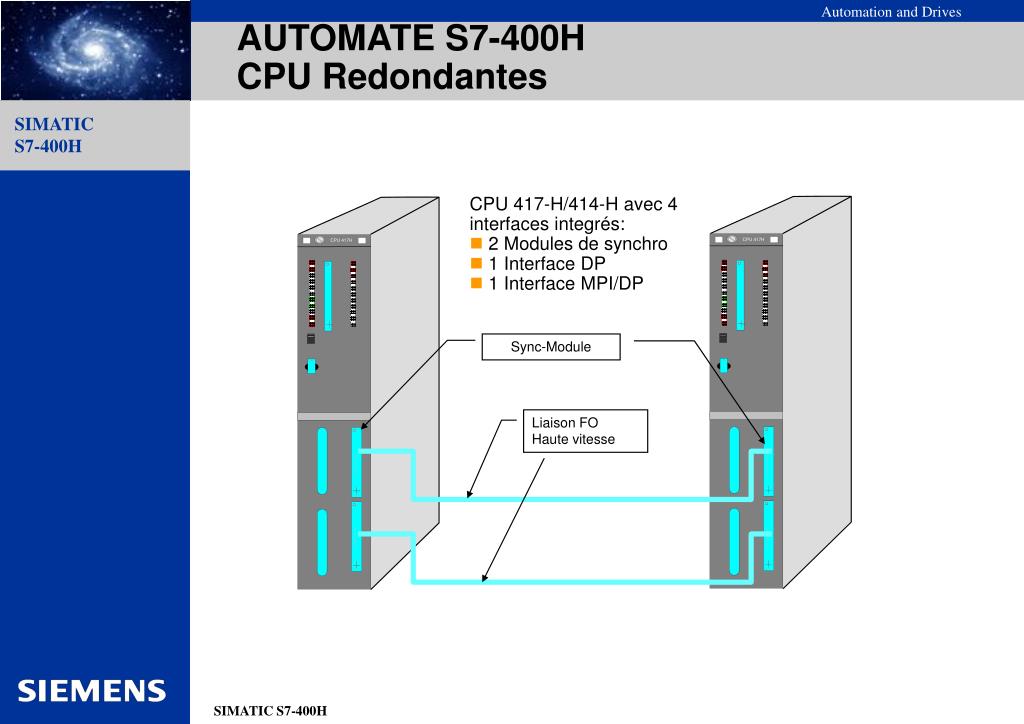Click the right CPU's right LED indicator column
This screenshot has height=724, width=1024.
tap(765, 292)
